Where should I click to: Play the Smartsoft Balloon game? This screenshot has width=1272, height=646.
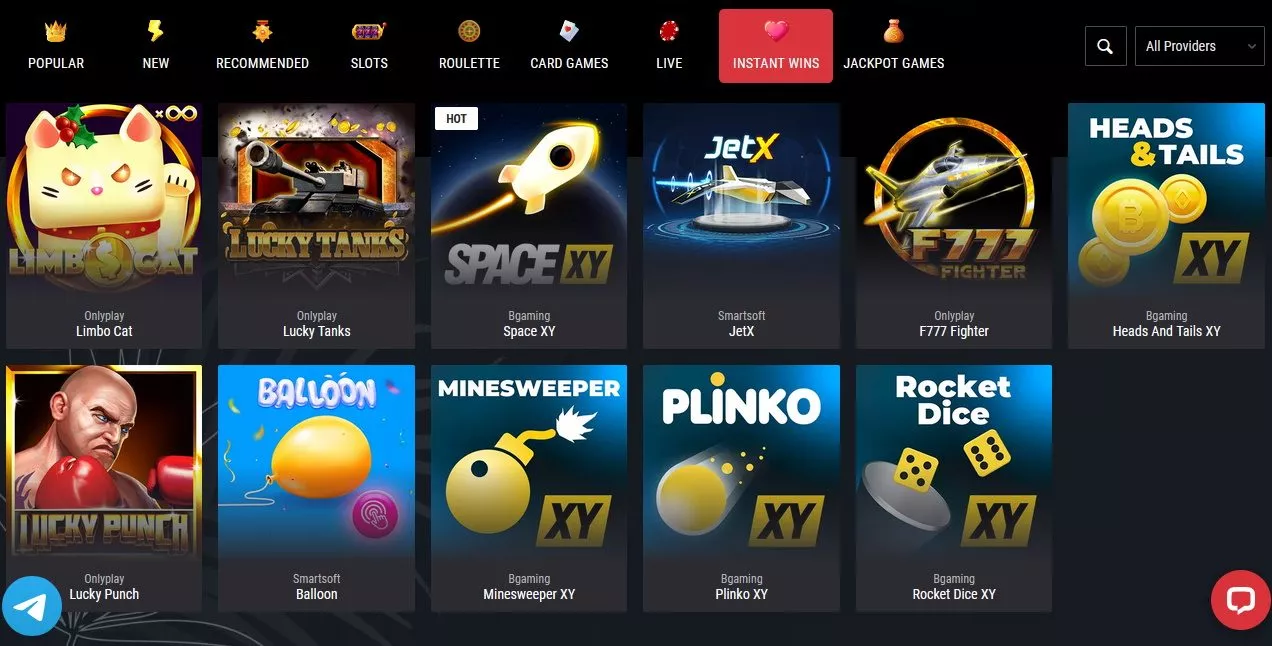tap(316, 488)
